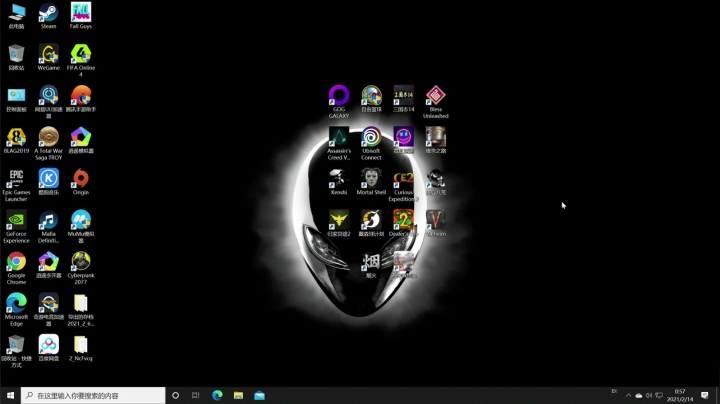The image size is (720, 404).
Task: Open the volume control in tray
Action: pyautogui.click(x=648, y=395)
